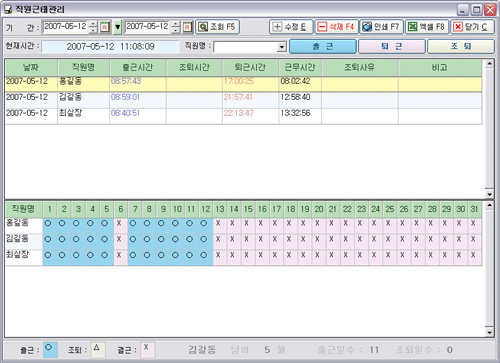Viewport: 500px width, 363px height.
Task: Click the clock-in time 08:57:43
Action: pyautogui.click(x=126, y=81)
